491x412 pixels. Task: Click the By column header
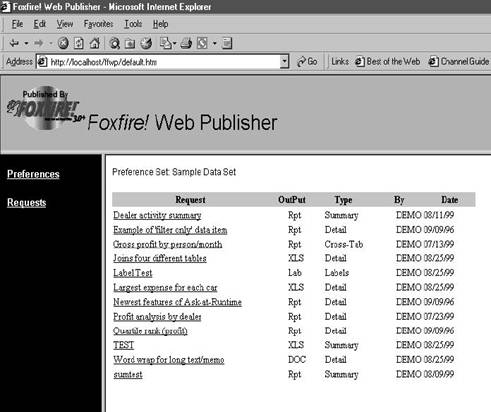[x=399, y=200]
